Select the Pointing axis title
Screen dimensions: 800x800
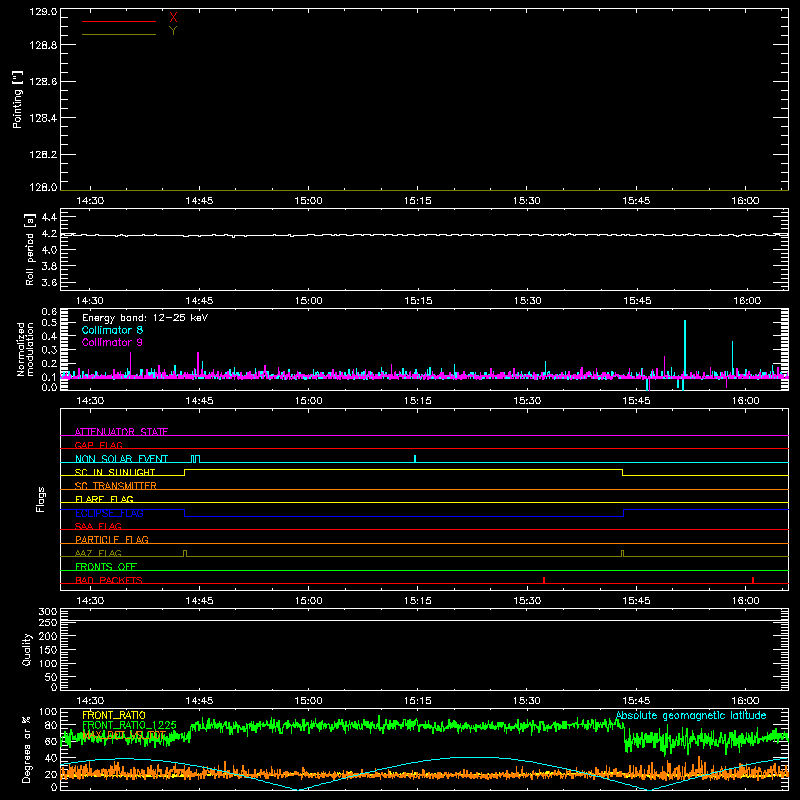18,99
